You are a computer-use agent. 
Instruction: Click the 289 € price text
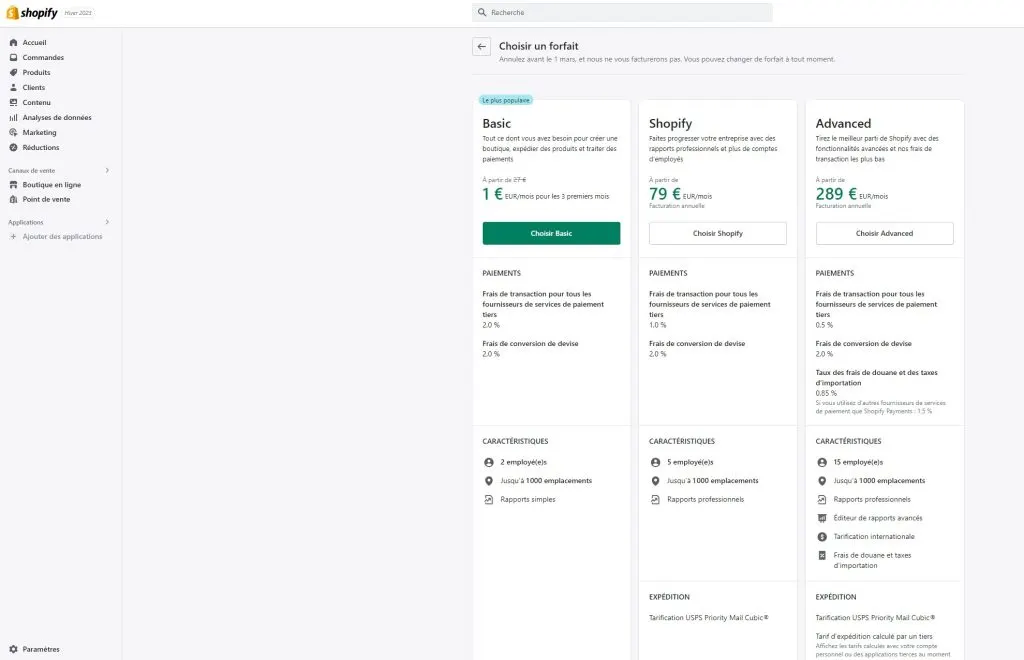(836, 194)
